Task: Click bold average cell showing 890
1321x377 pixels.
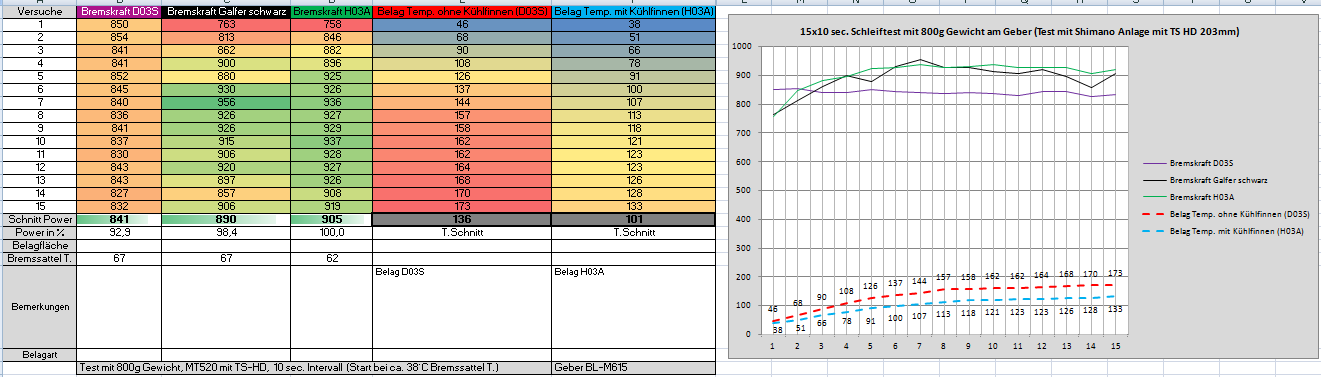Action: (x=225, y=219)
